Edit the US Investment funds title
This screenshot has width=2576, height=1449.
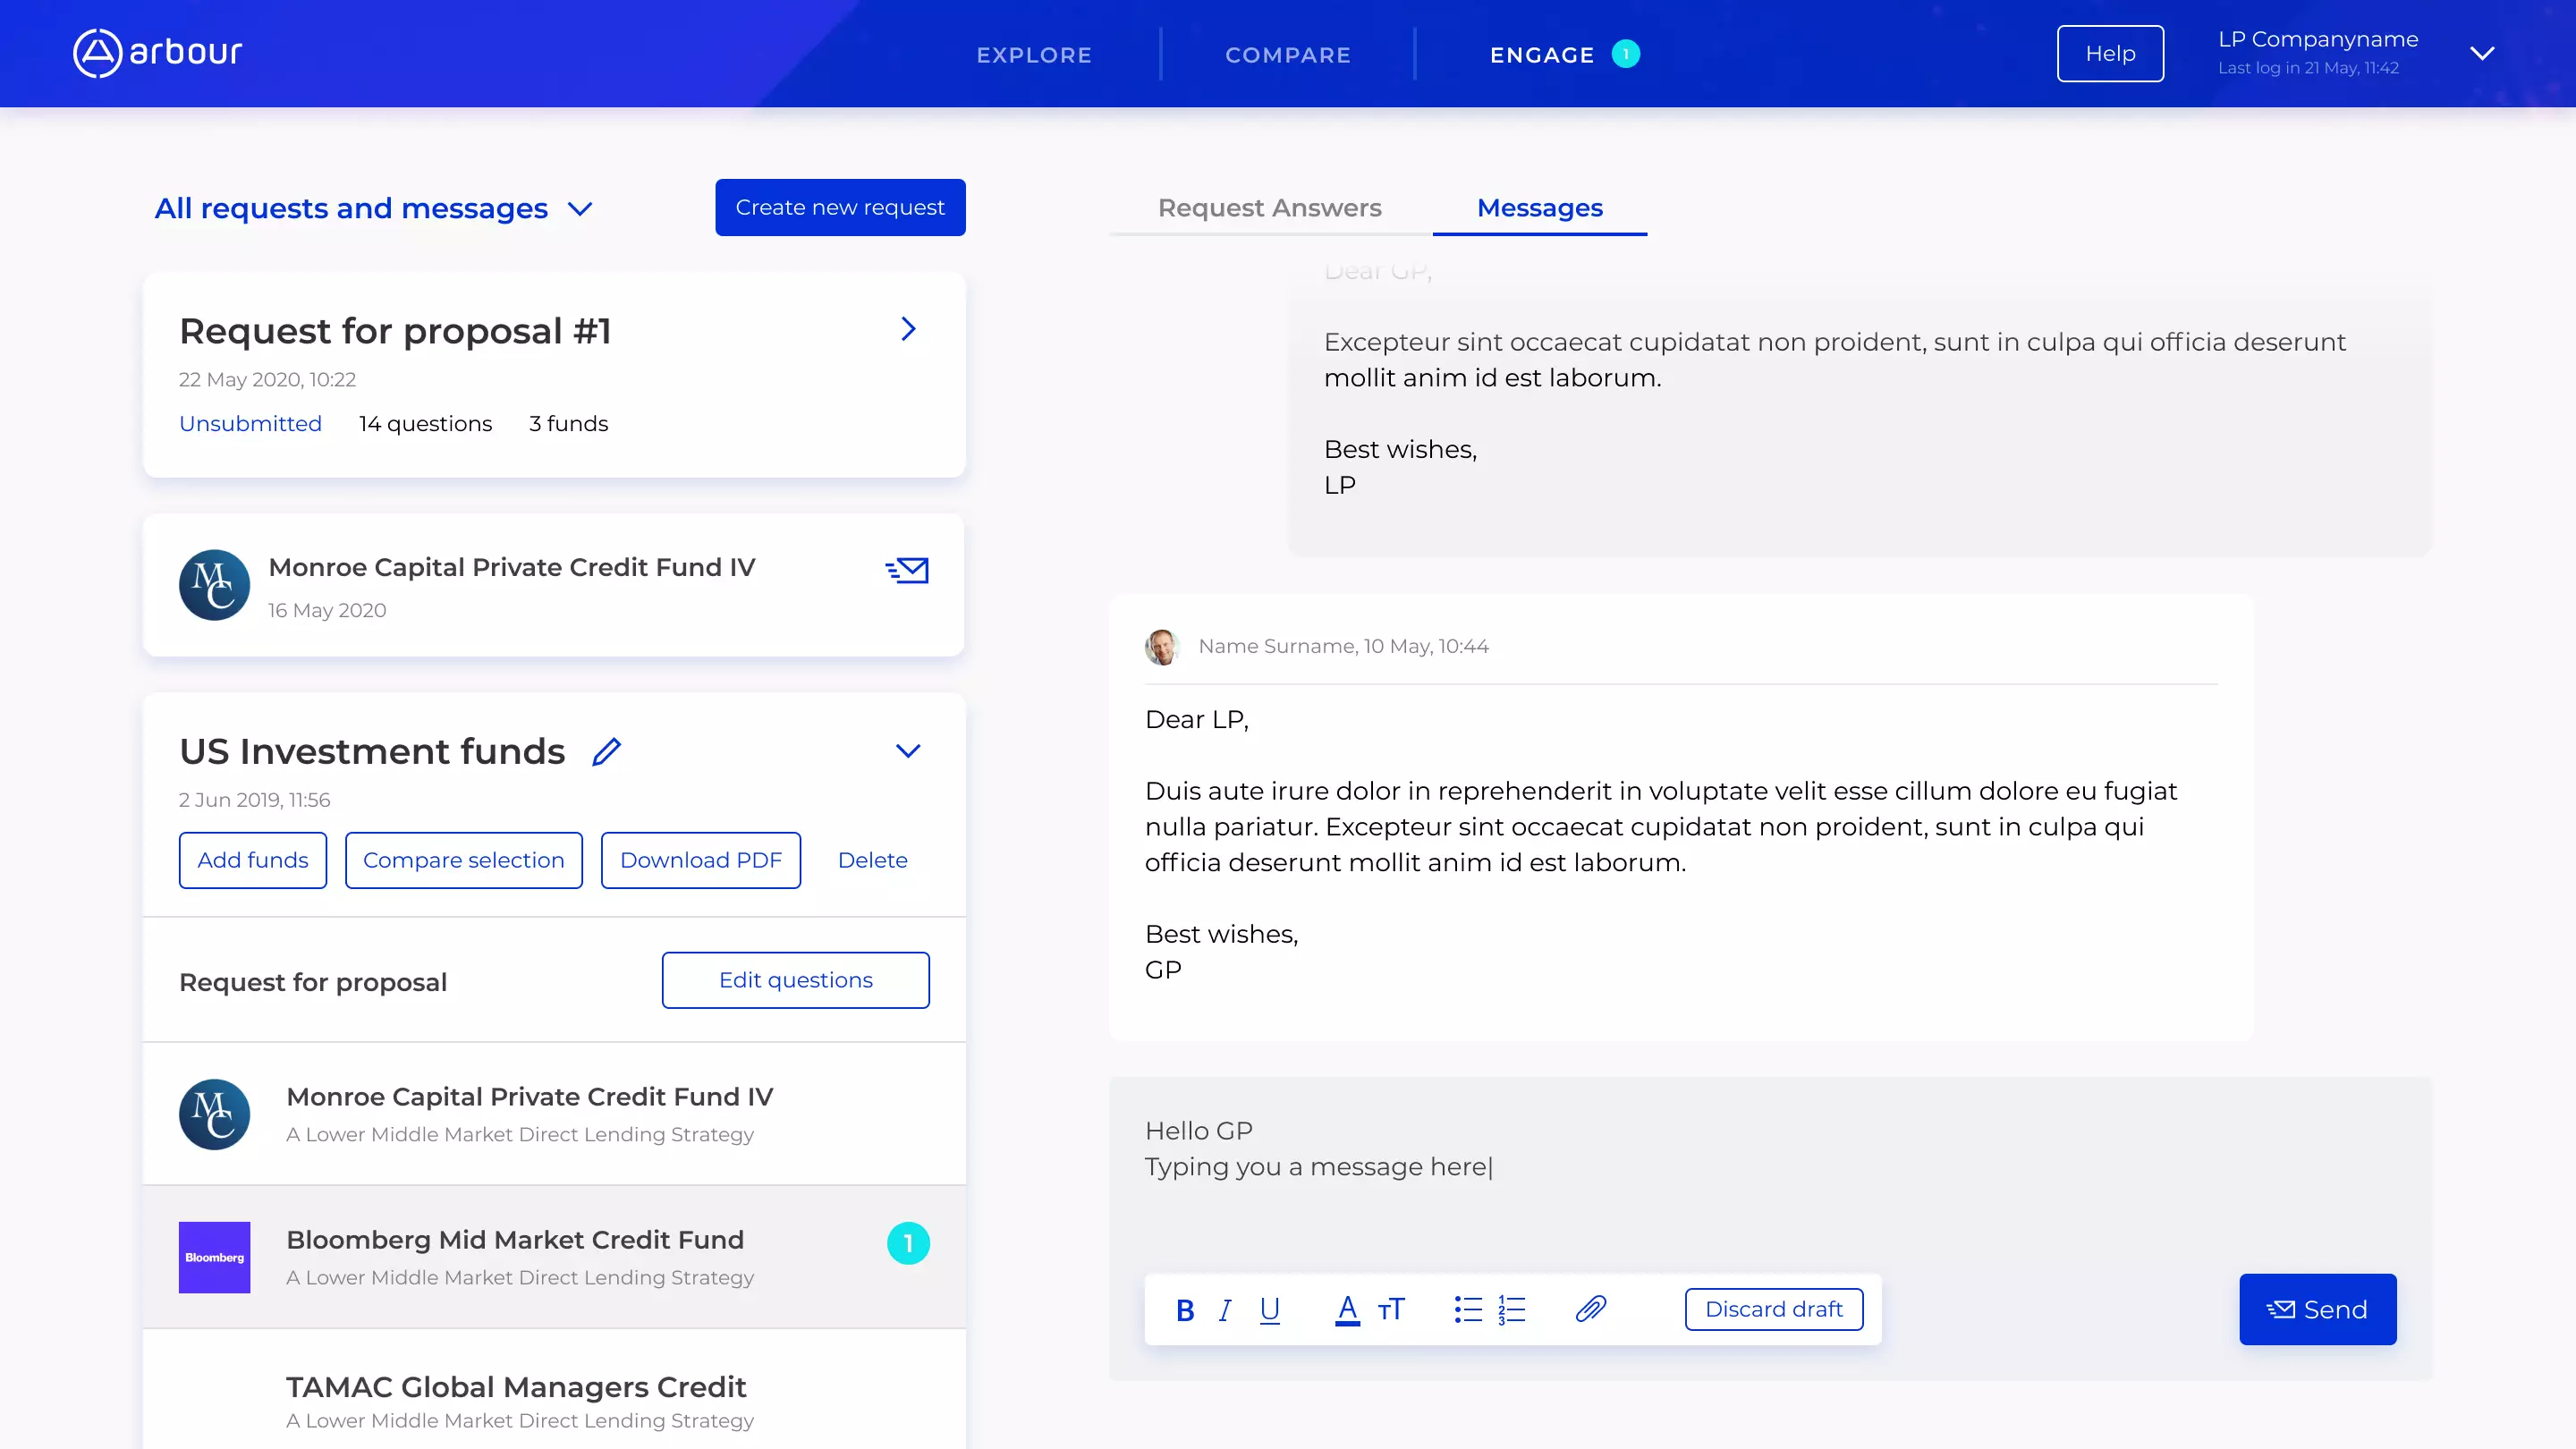pos(607,751)
